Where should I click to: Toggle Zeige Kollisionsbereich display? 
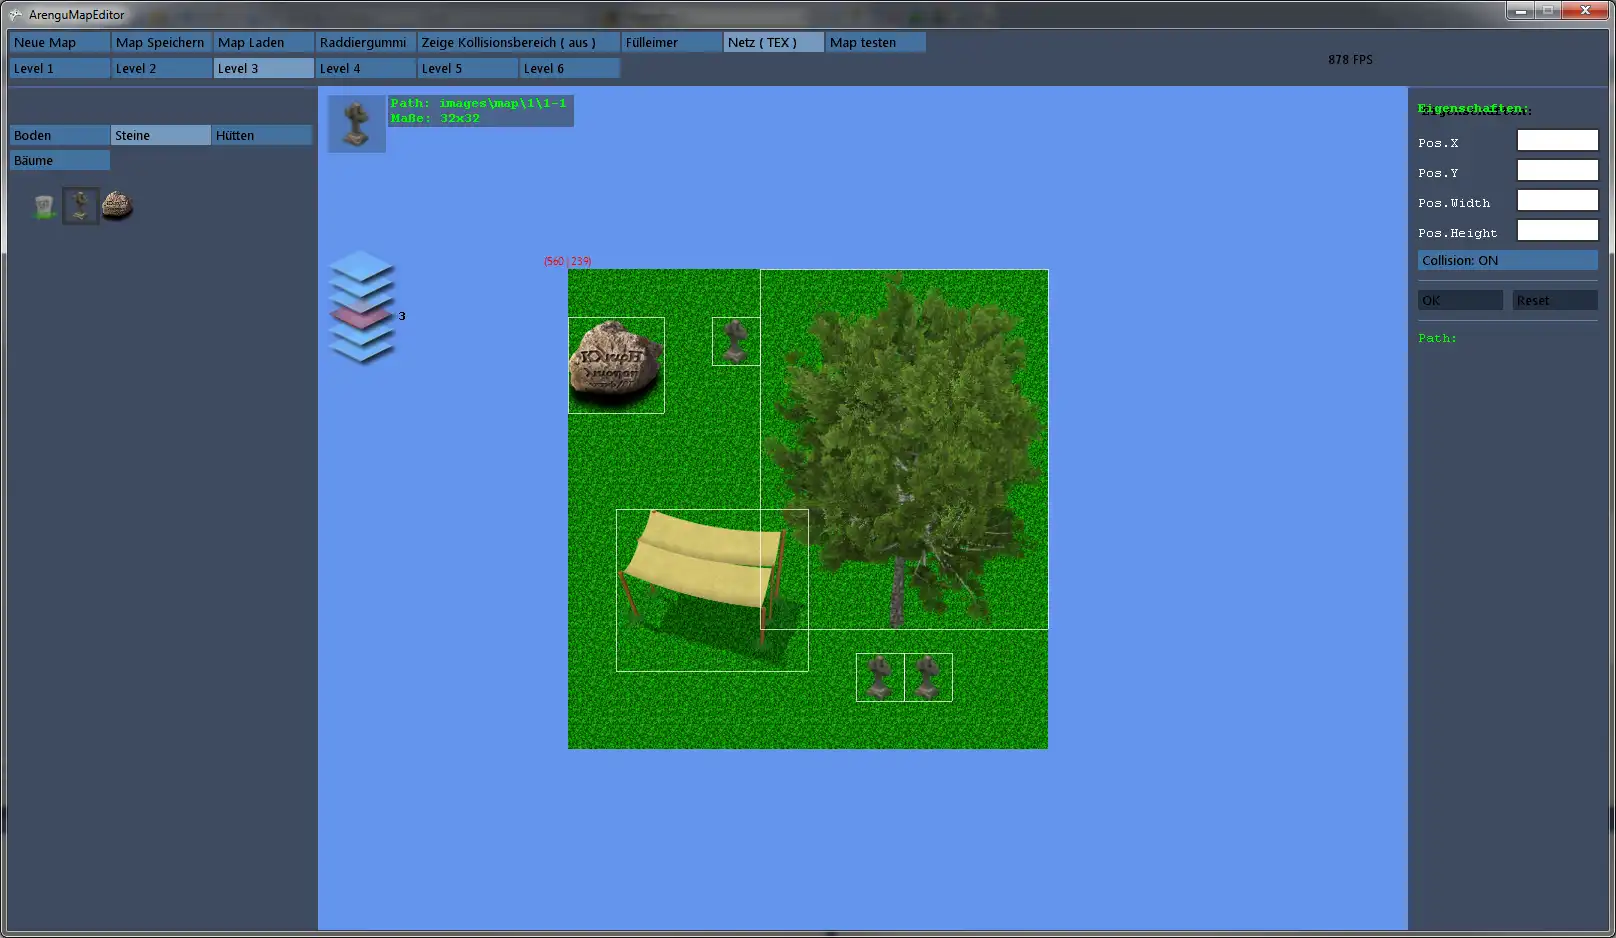tap(518, 42)
